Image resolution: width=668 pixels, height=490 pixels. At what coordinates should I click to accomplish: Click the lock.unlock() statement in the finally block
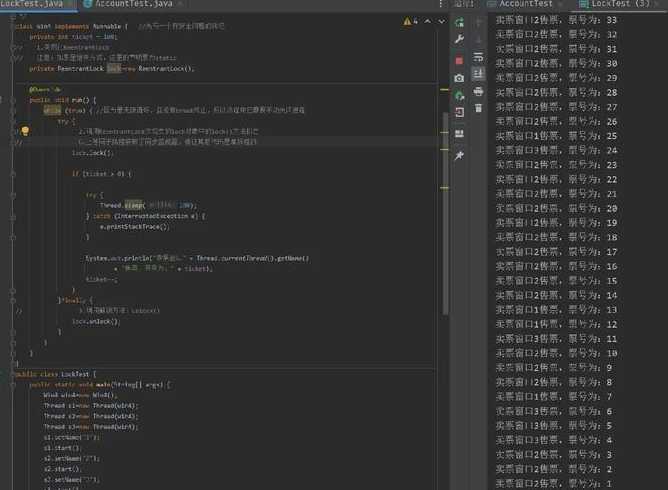click(96, 322)
